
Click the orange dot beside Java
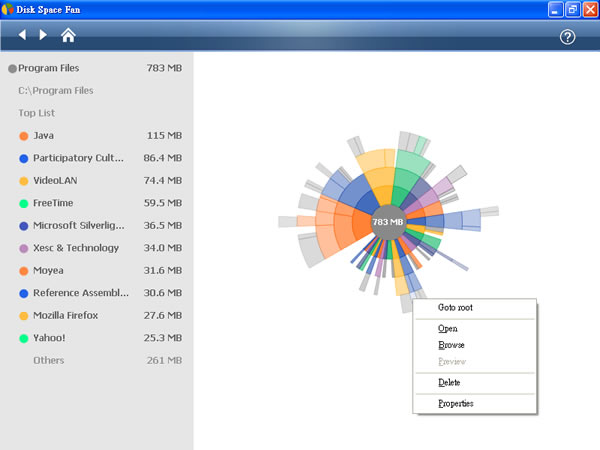[x=23, y=135]
